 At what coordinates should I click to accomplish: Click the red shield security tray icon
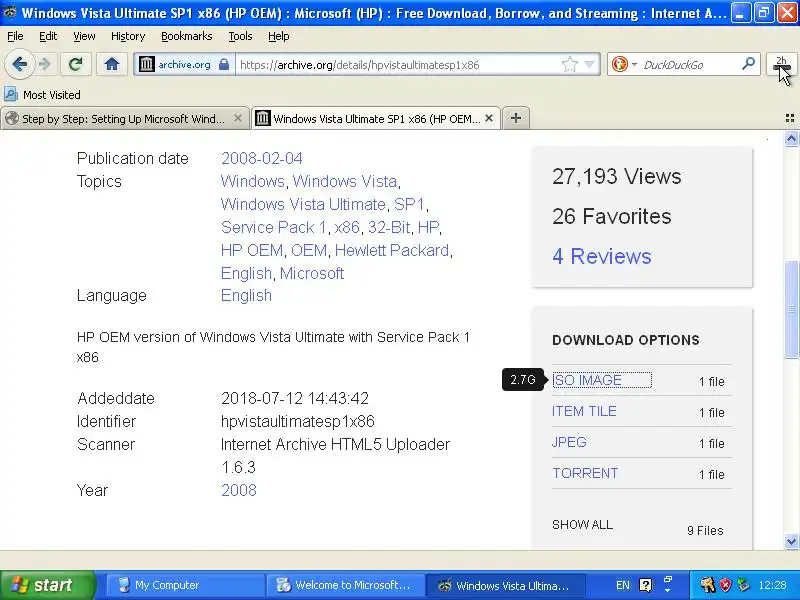(725, 585)
